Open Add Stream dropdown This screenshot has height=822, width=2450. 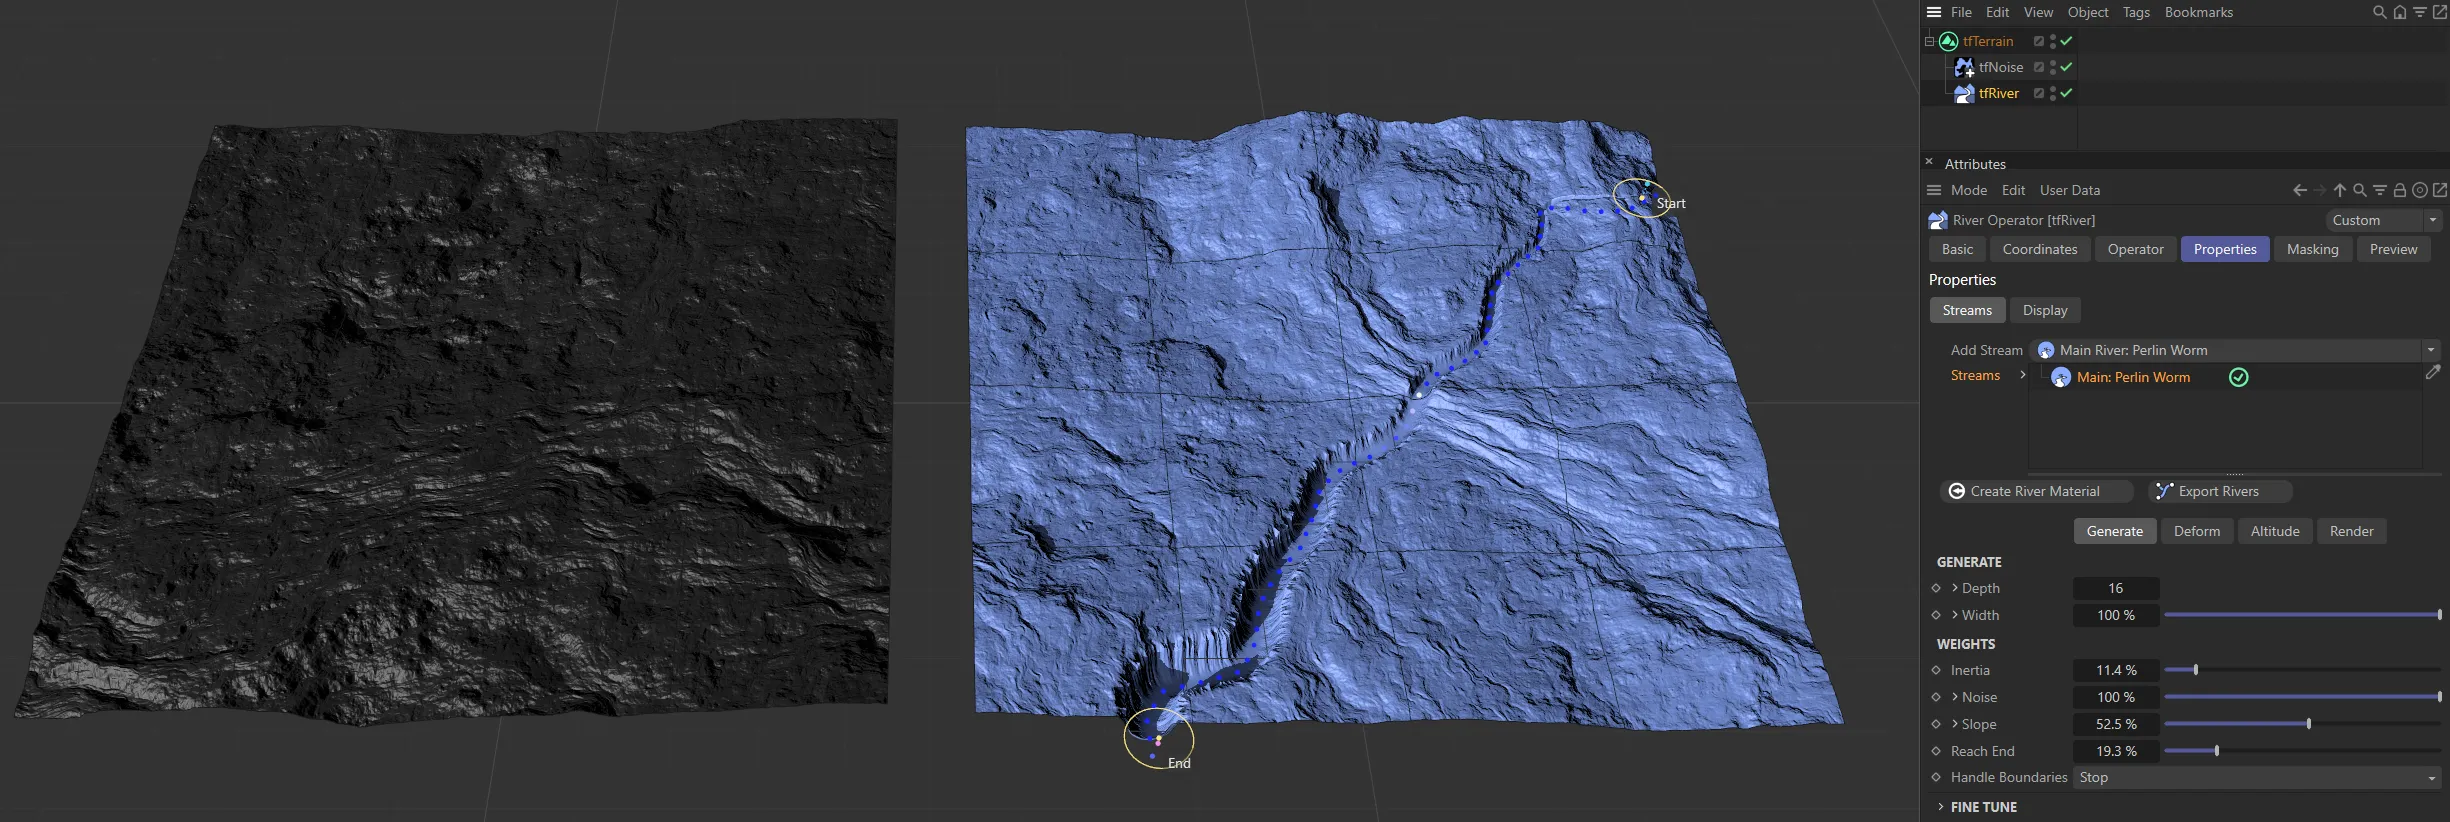tap(2235, 350)
